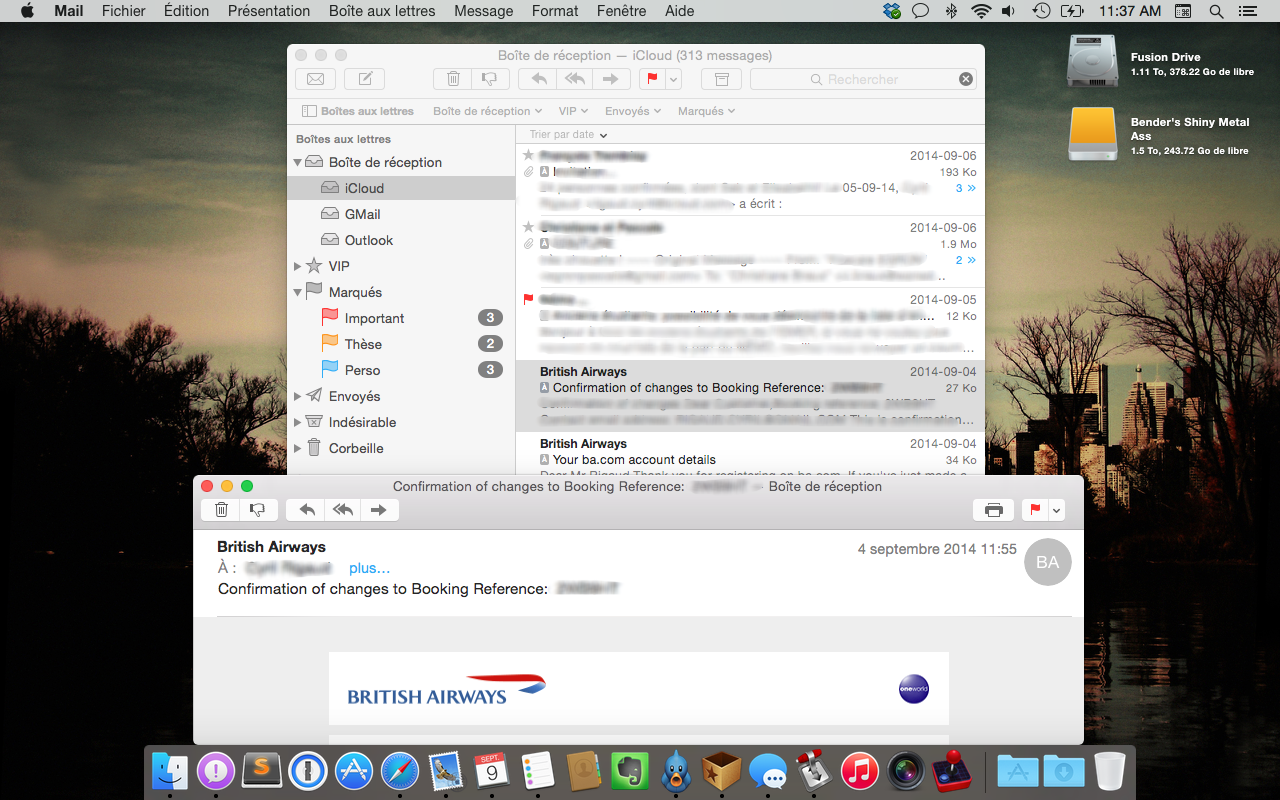
Task: Click the plus... recipients link
Action: click(369, 568)
